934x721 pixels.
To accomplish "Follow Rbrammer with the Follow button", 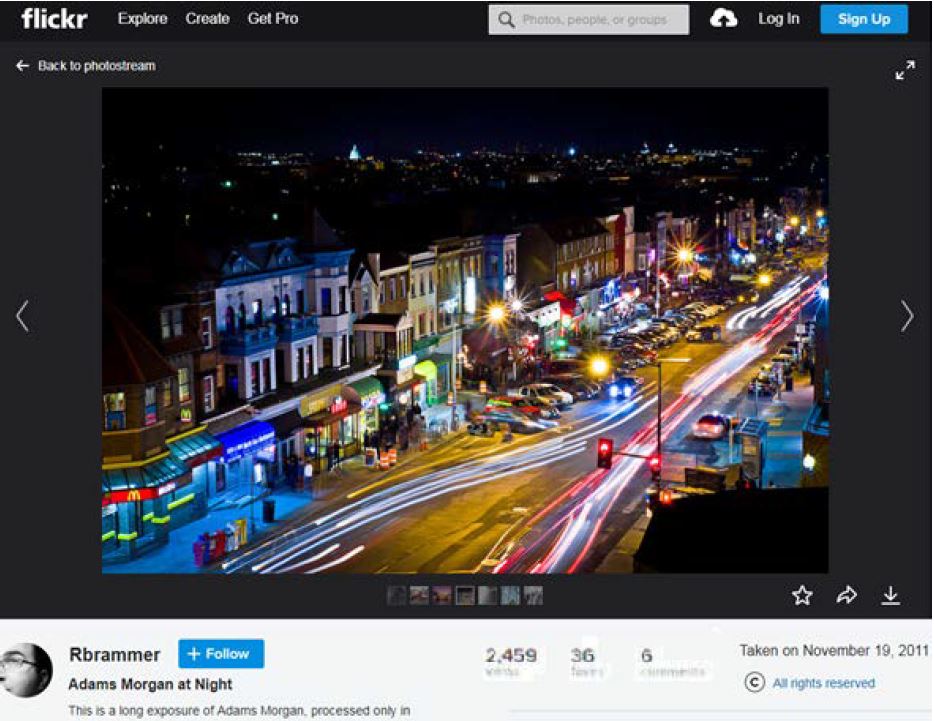I will [x=221, y=654].
